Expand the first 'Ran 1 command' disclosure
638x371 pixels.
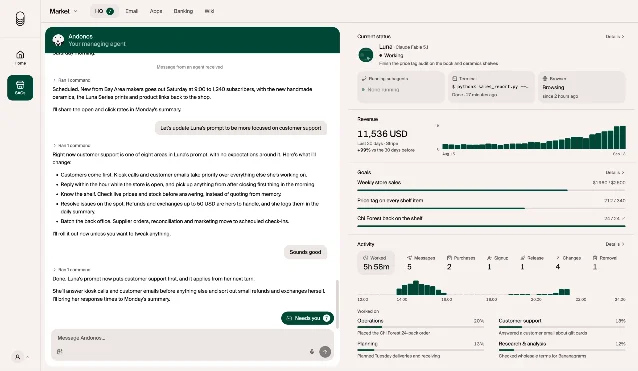(x=72, y=80)
